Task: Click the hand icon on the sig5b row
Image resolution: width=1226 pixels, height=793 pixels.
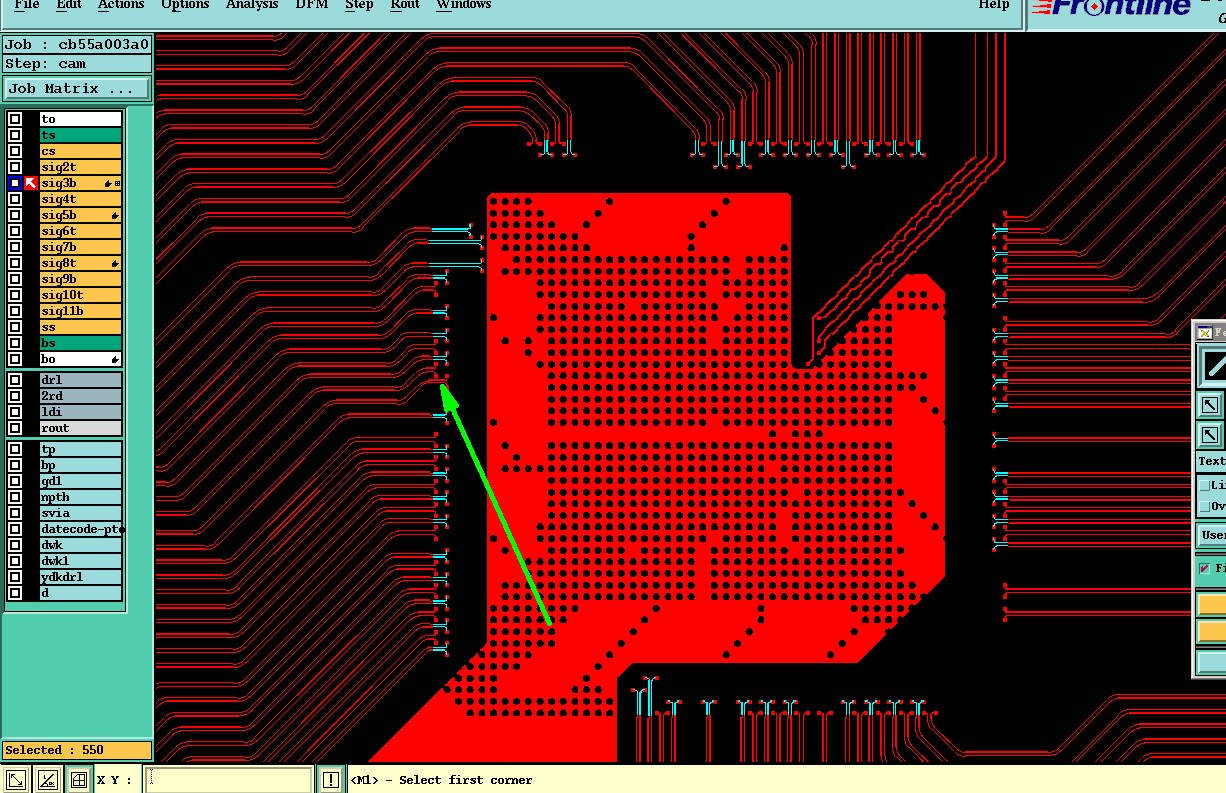Action: tap(116, 216)
